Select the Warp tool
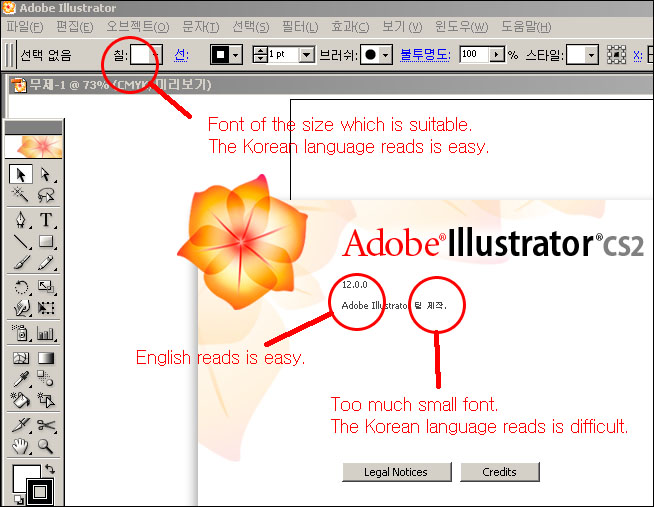Image resolution: width=654 pixels, height=507 pixels. pos(20,308)
